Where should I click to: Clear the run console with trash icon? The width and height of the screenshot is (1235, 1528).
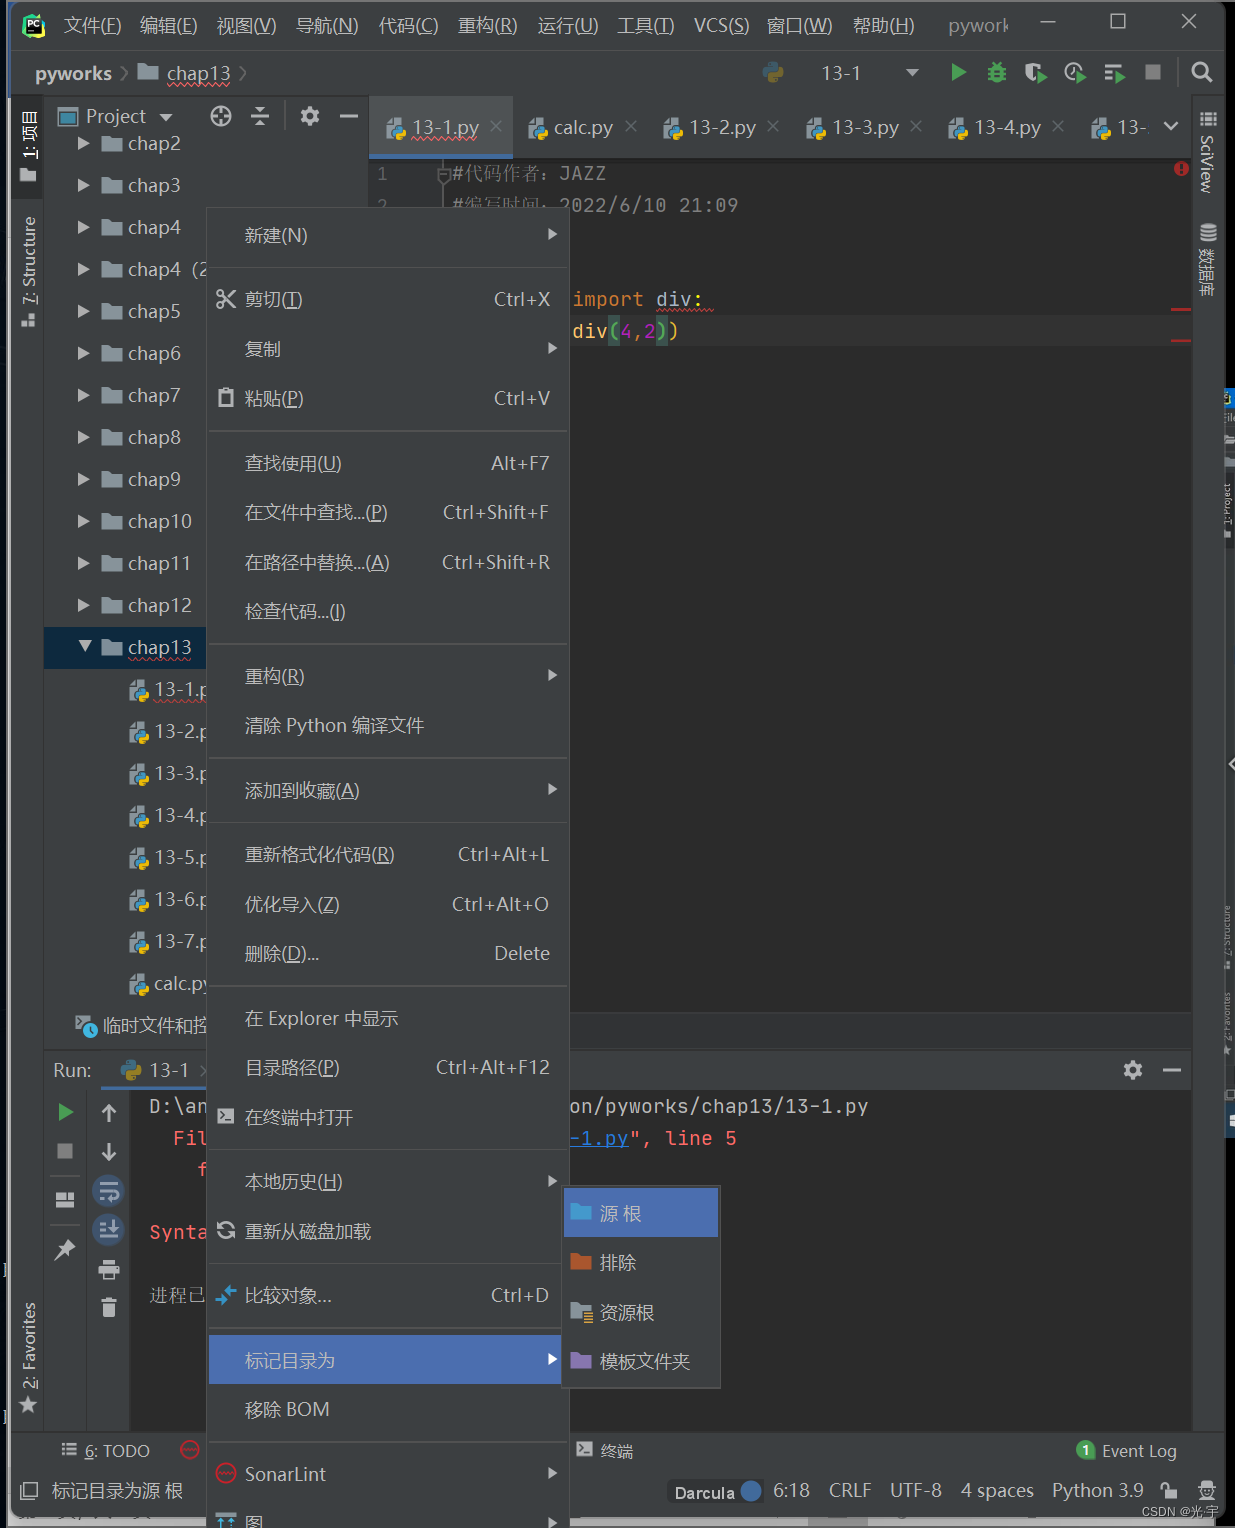108,1307
